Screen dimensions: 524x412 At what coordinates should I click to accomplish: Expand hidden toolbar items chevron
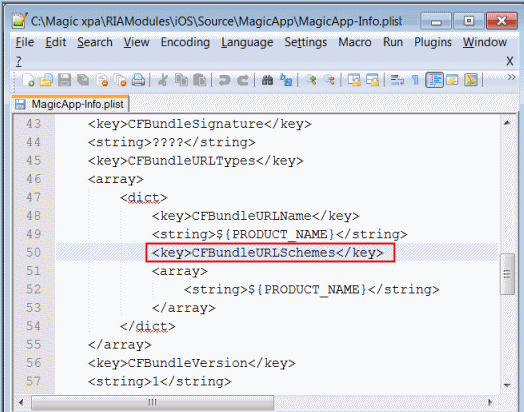(x=511, y=77)
